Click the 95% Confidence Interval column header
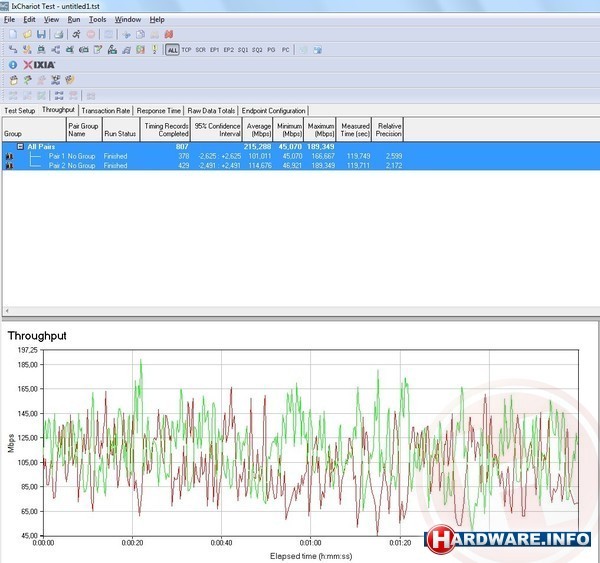Screen dimensions: 600x563 [x=217, y=130]
